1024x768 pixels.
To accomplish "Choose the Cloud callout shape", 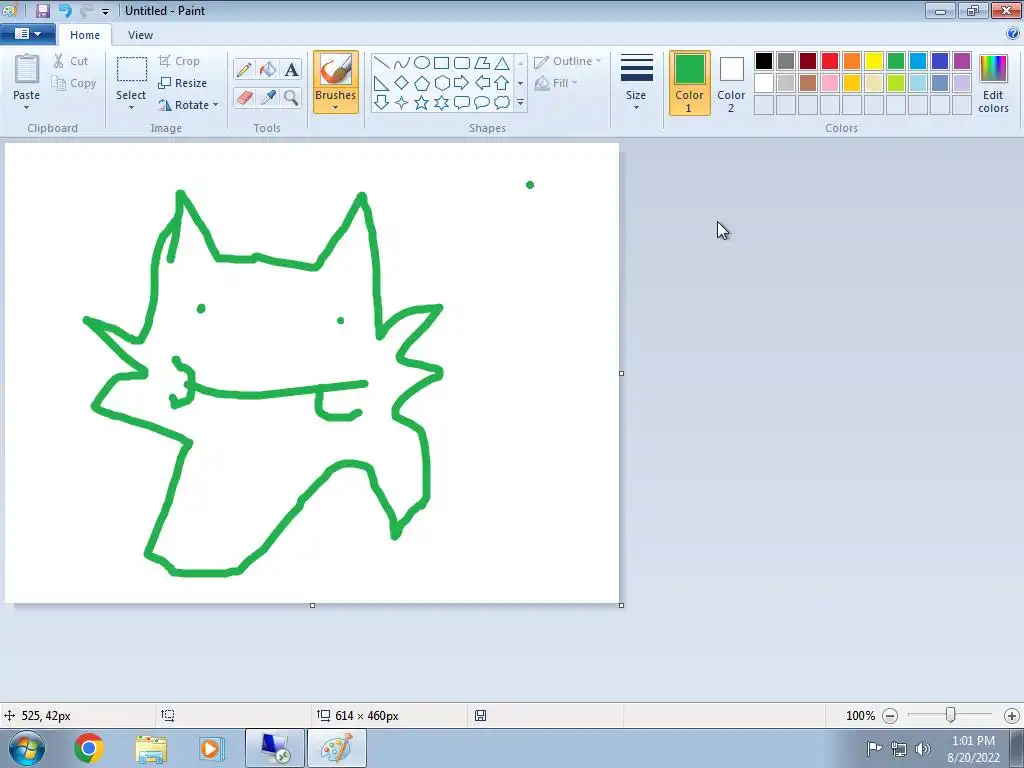I will (502, 103).
